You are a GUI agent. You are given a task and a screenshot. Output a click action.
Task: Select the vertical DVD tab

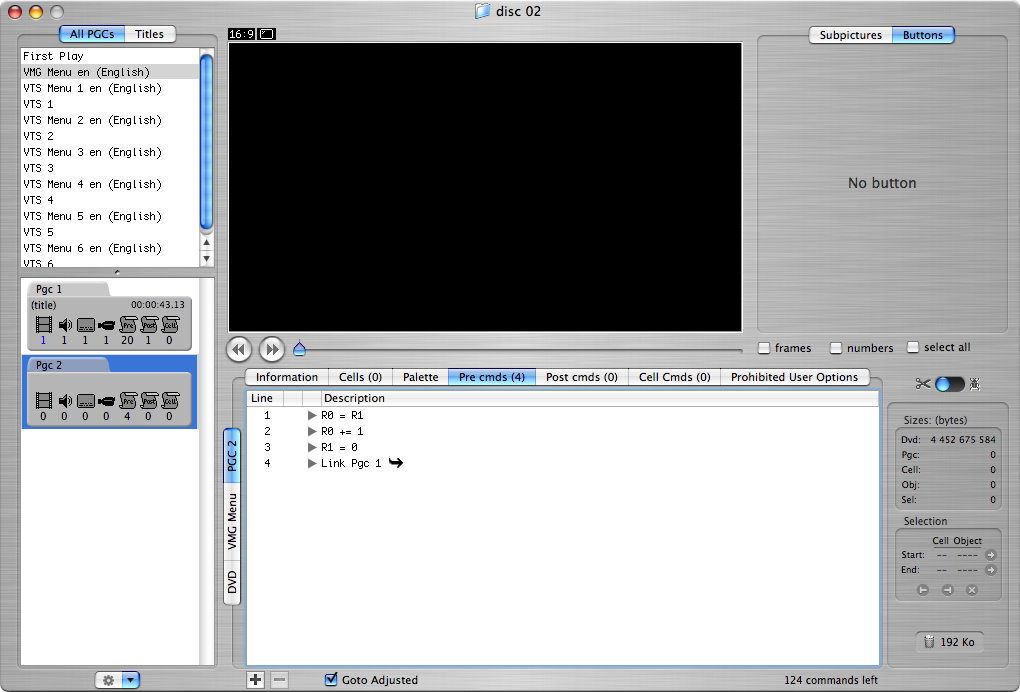232,582
